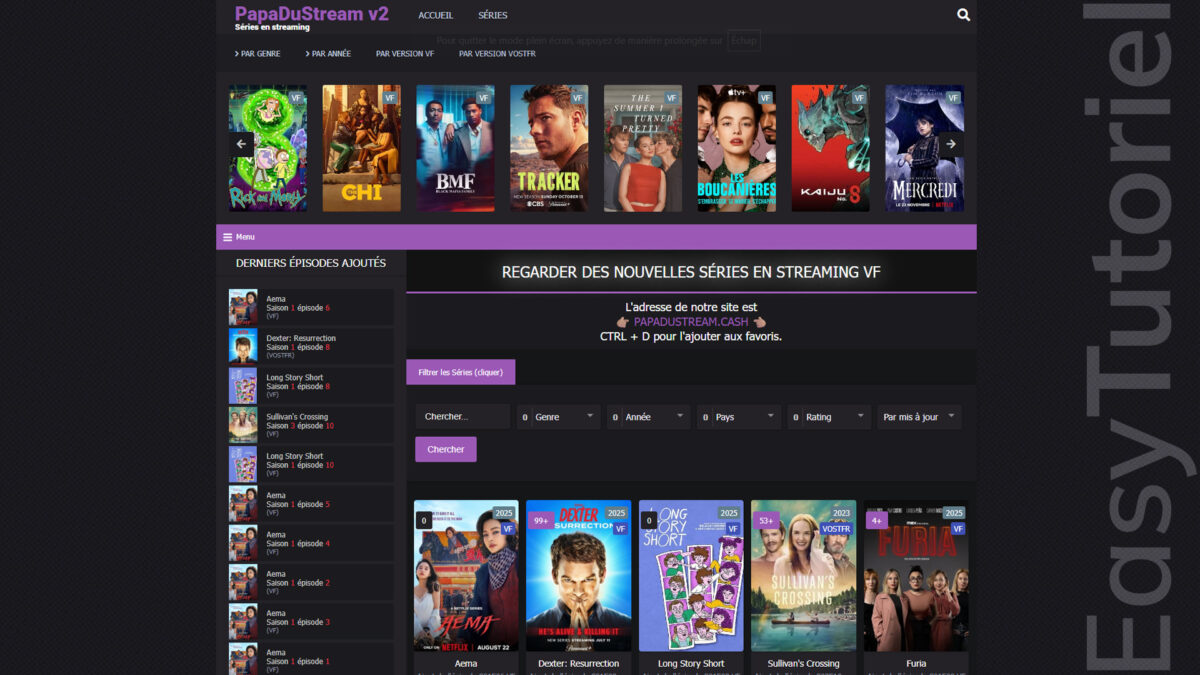Screen dimensions: 1200x675
Task: Click the 4+ badge on Furia
Action: 876,520
